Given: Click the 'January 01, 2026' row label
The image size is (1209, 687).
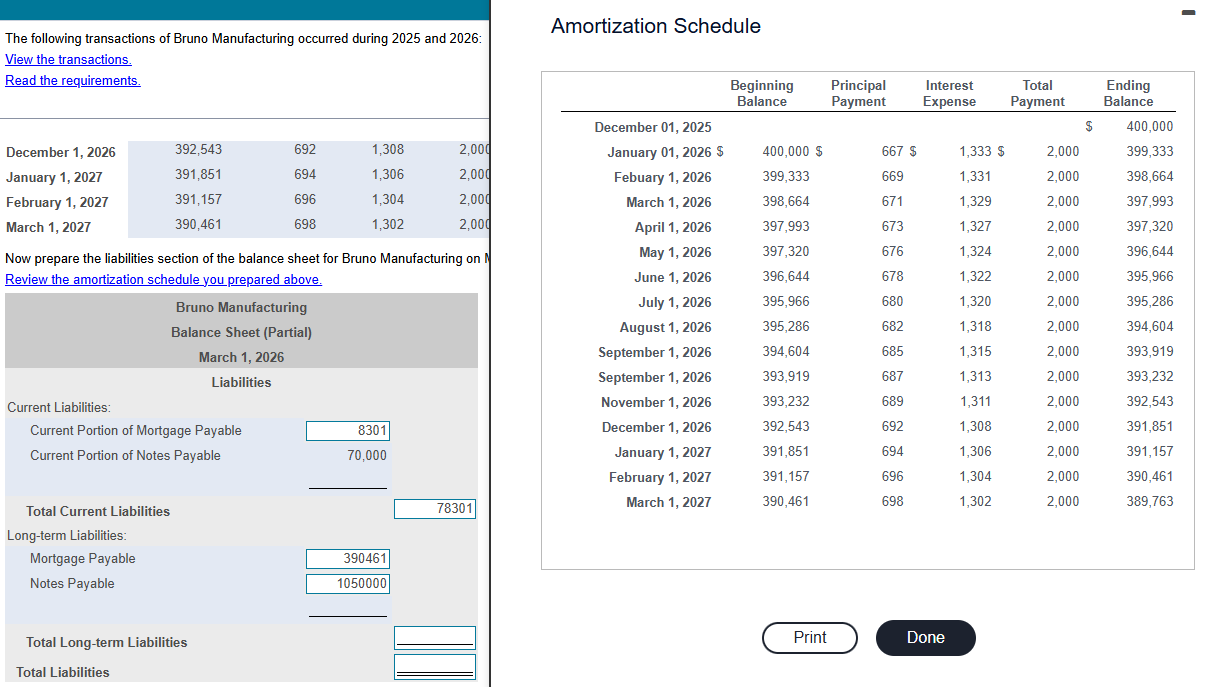Looking at the screenshot, I should tap(659, 152).
